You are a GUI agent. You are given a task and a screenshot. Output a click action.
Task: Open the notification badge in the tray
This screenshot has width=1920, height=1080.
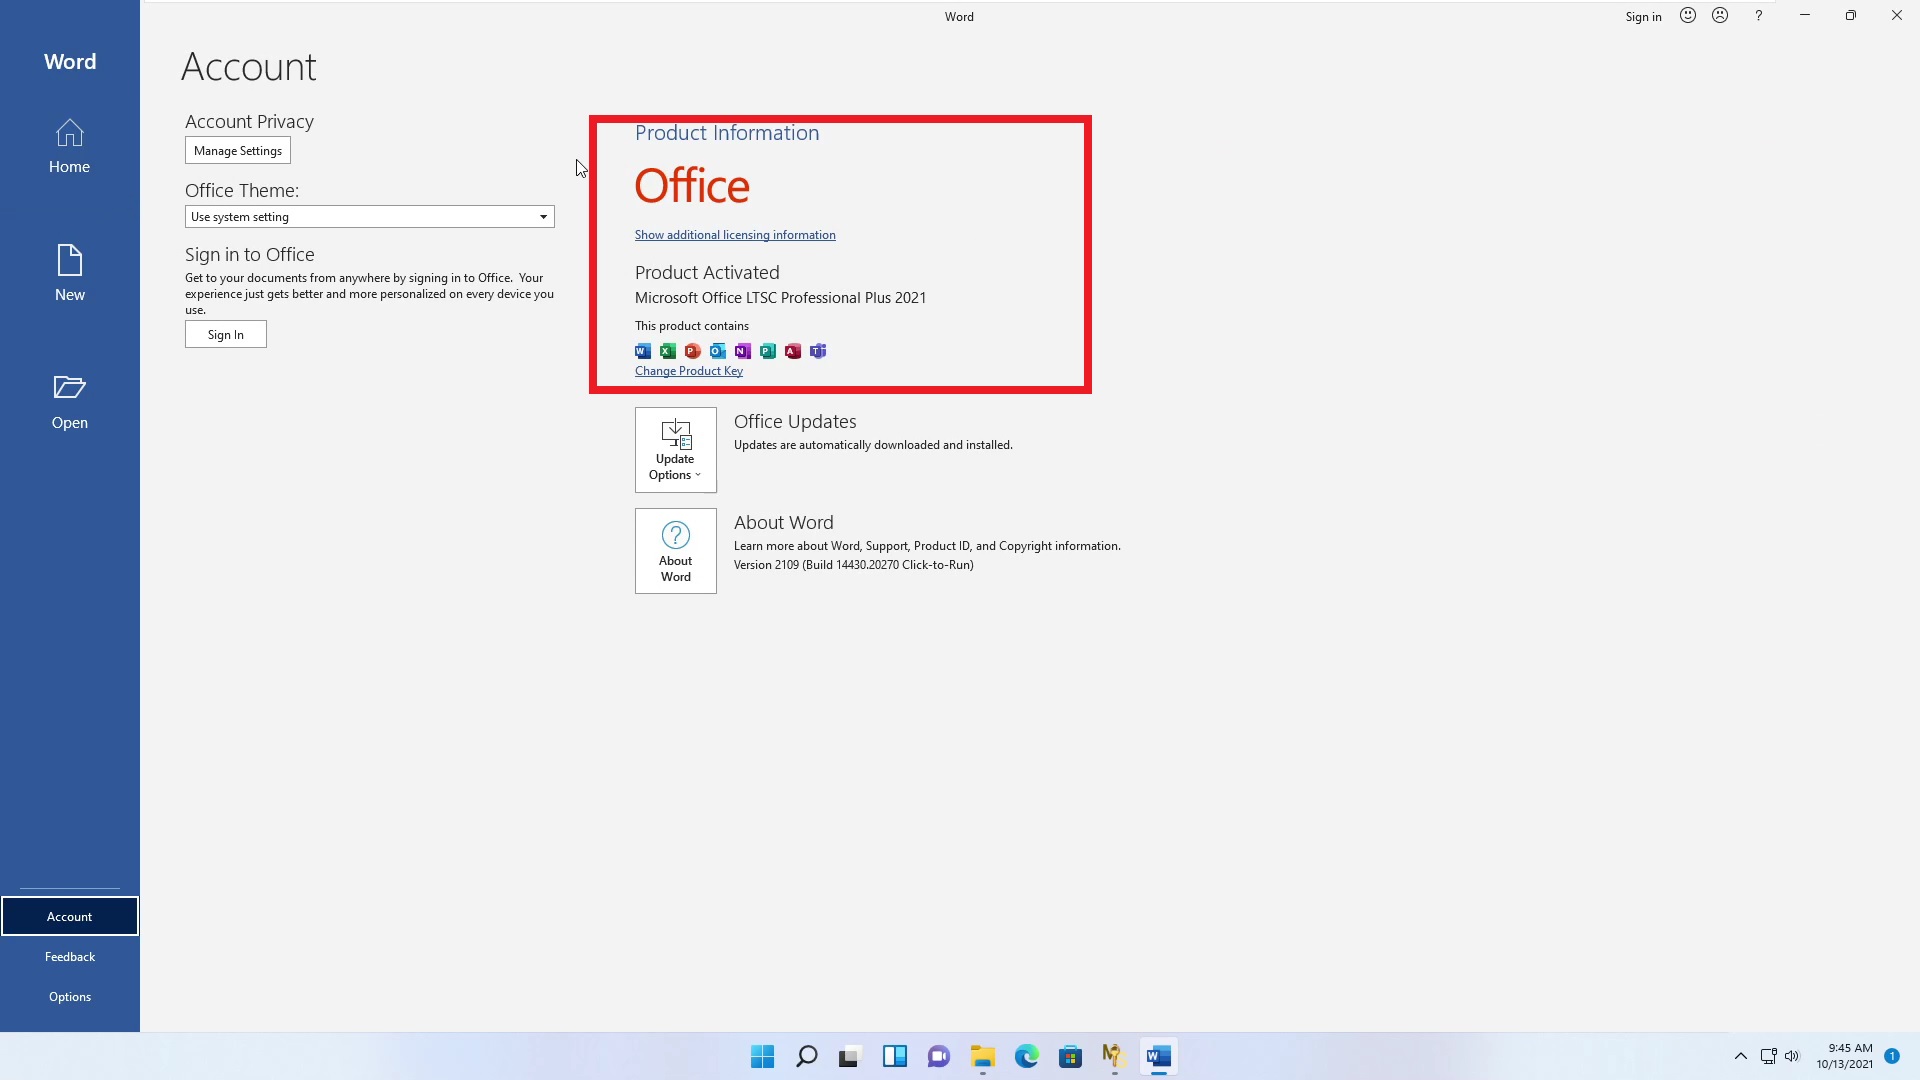tap(1892, 1056)
